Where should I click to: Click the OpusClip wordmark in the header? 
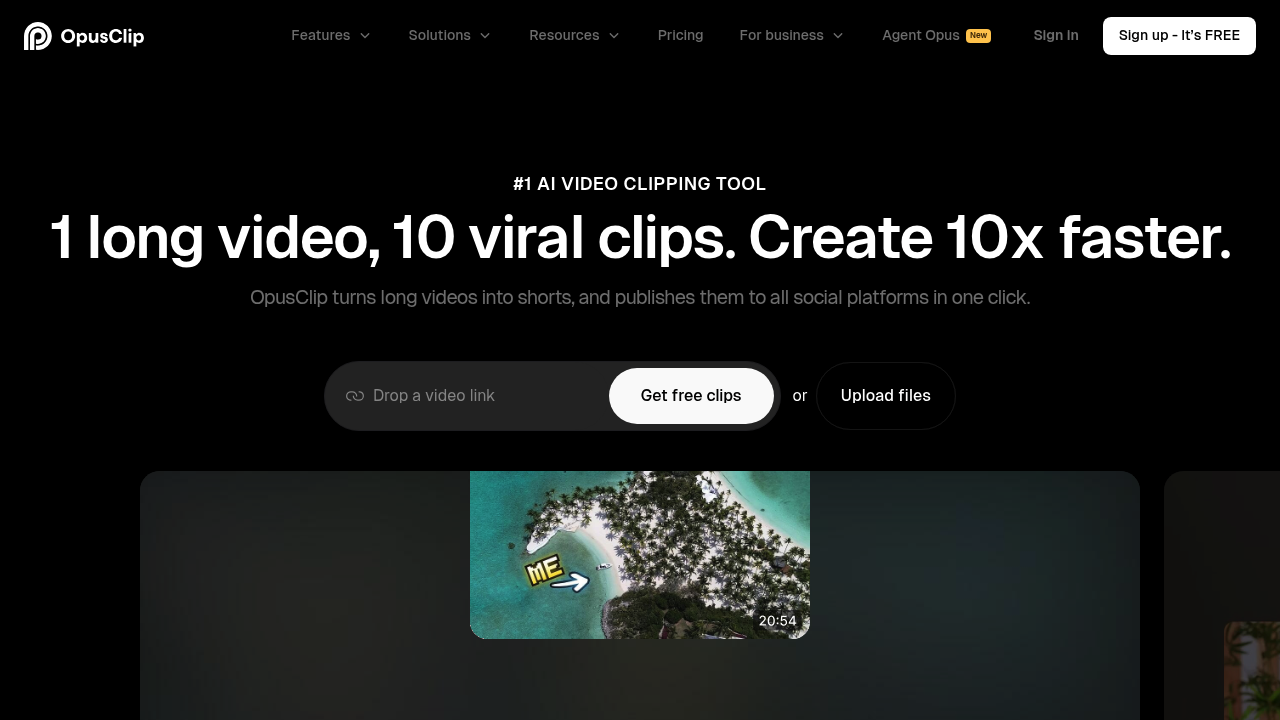[103, 36]
